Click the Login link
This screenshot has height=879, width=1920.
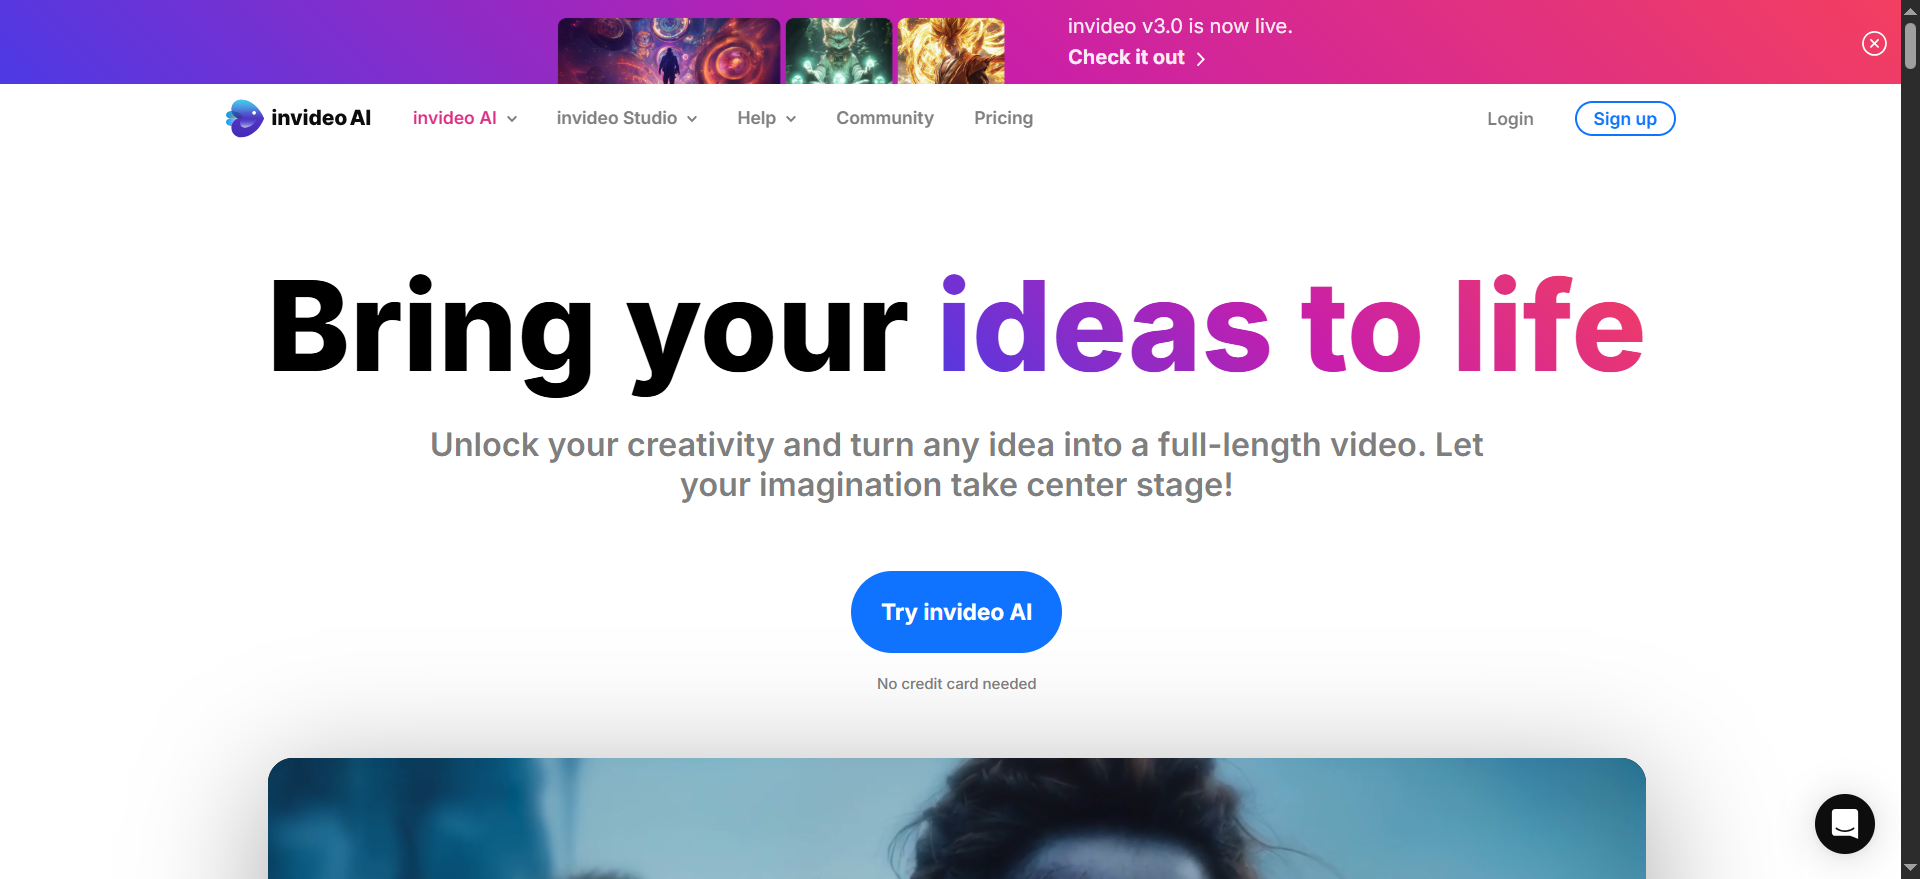tap(1510, 119)
